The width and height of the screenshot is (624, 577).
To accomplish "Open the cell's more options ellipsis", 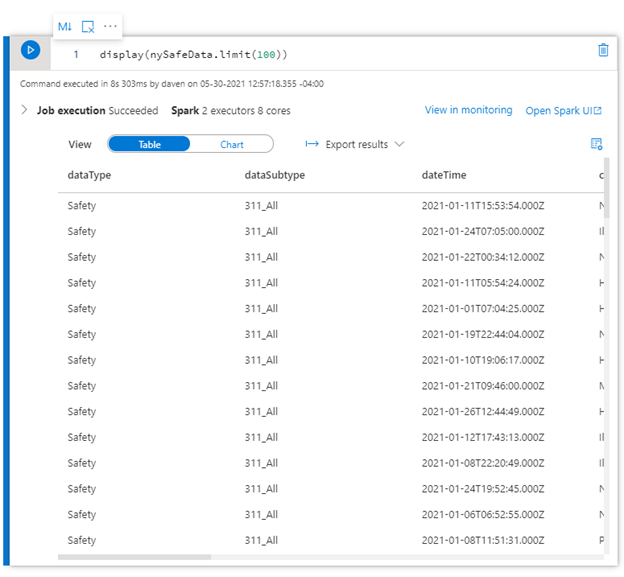I will (110, 26).
